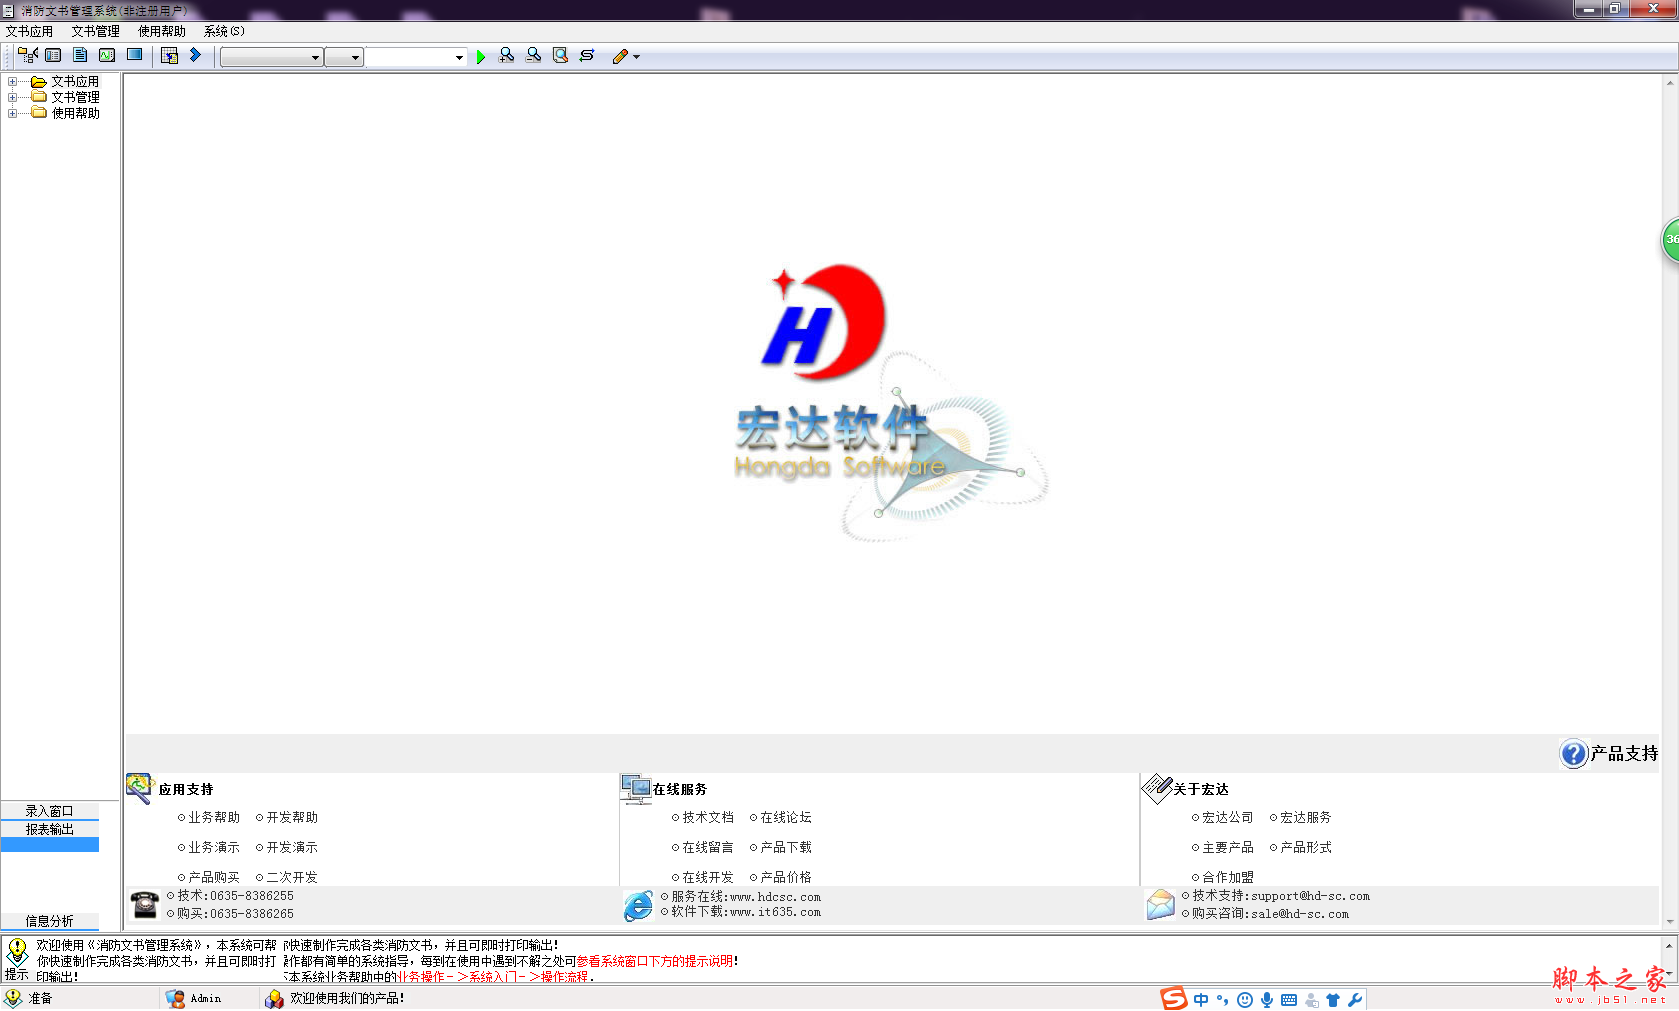
Task: Open the 技术文档 link under 在线服务
Action: click(x=707, y=817)
